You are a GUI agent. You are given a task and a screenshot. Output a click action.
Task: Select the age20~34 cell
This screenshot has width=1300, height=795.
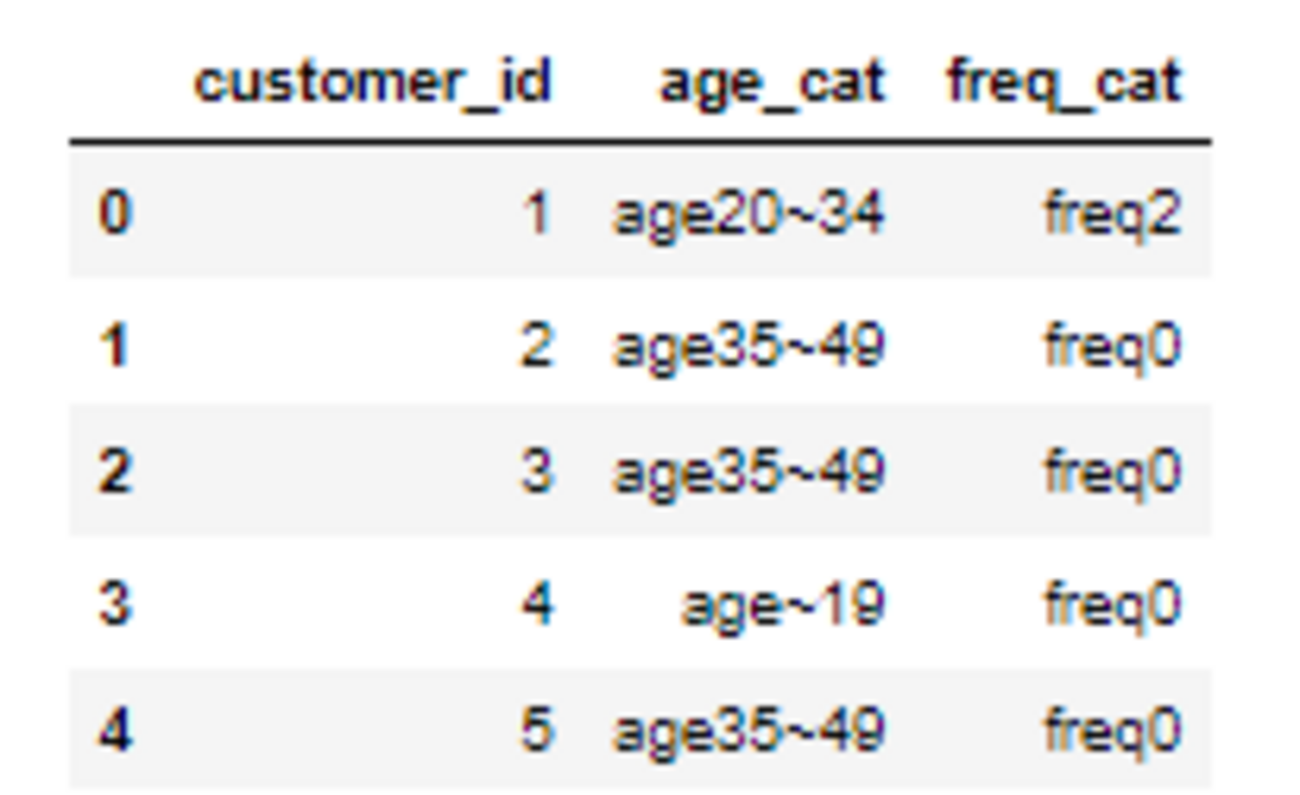click(749, 213)
